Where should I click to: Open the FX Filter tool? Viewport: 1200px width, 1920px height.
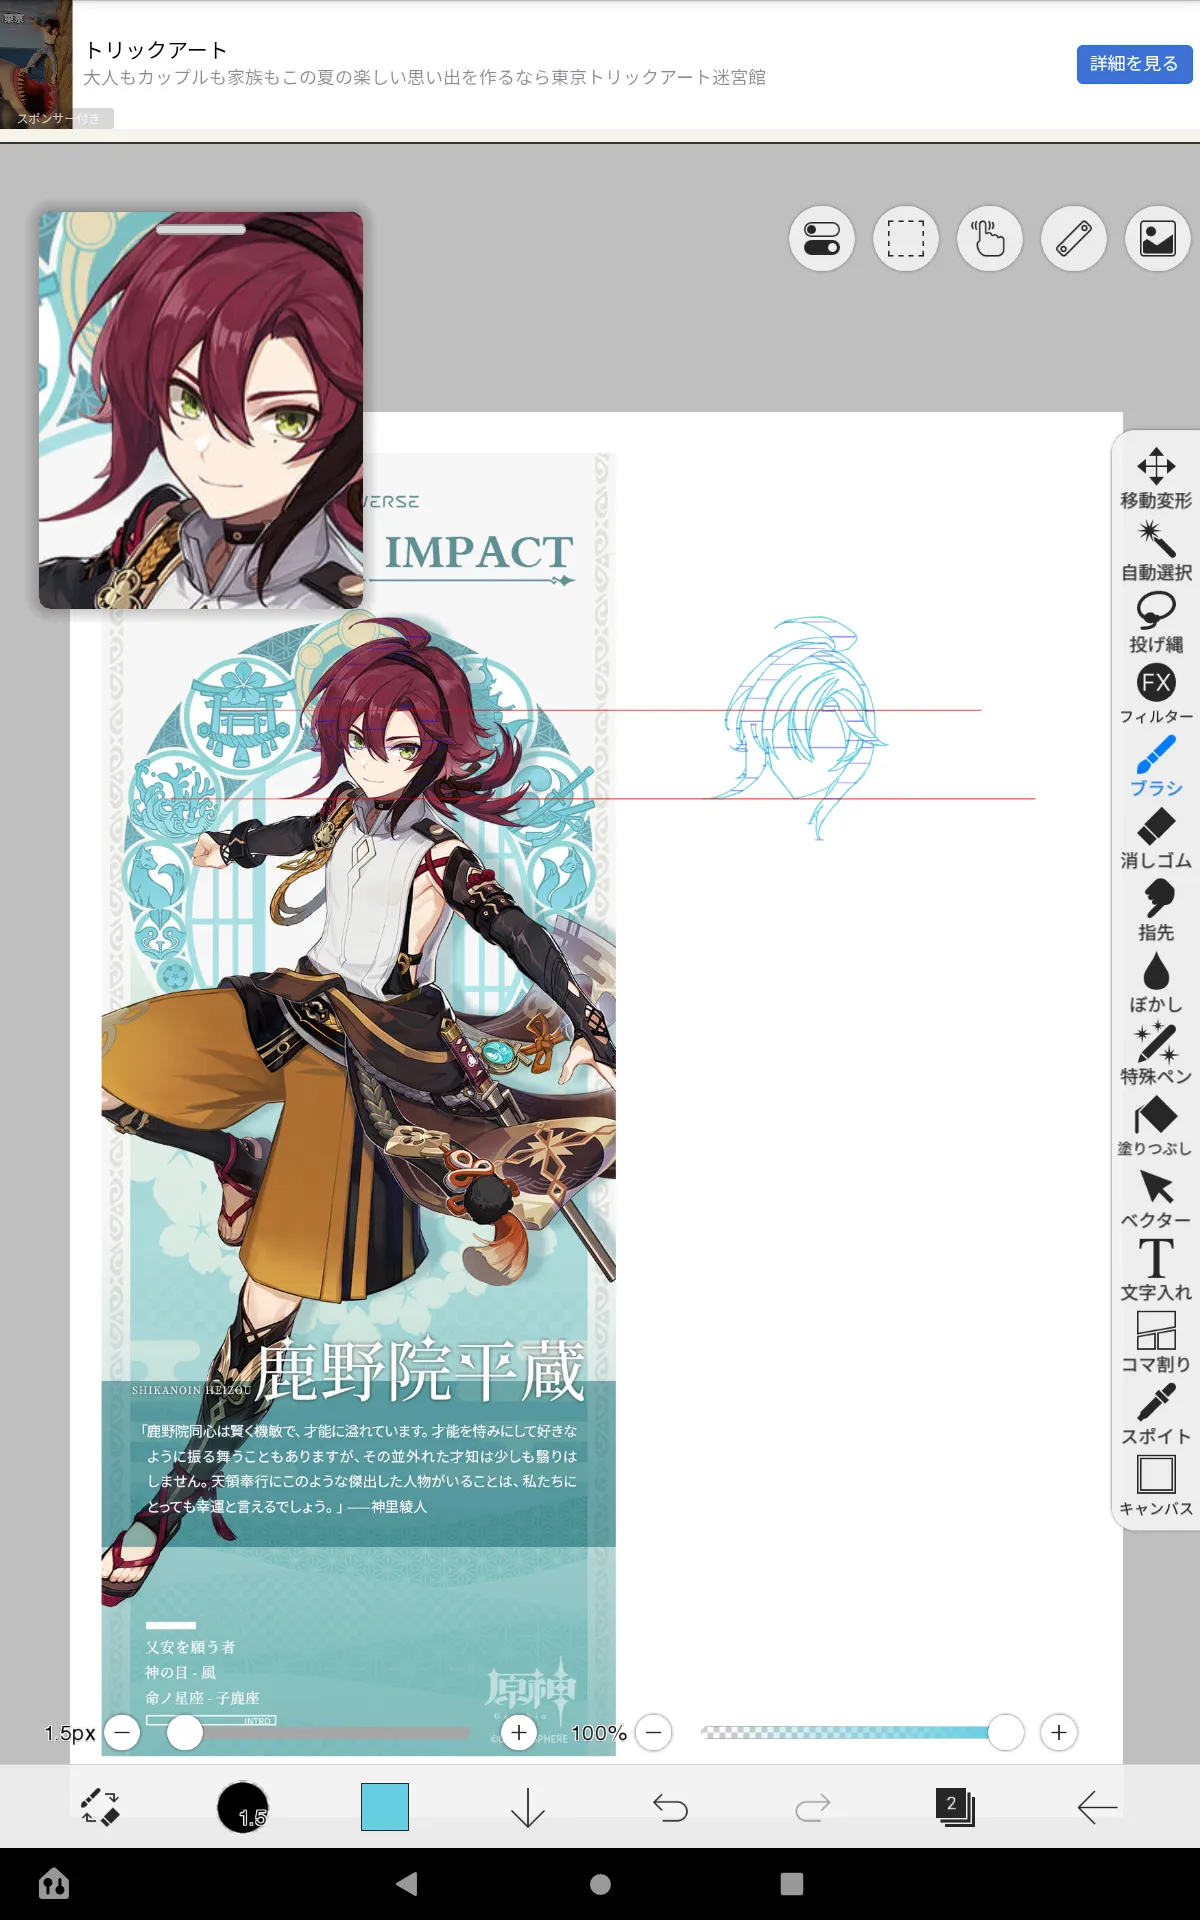click(x=1156, y=694)
